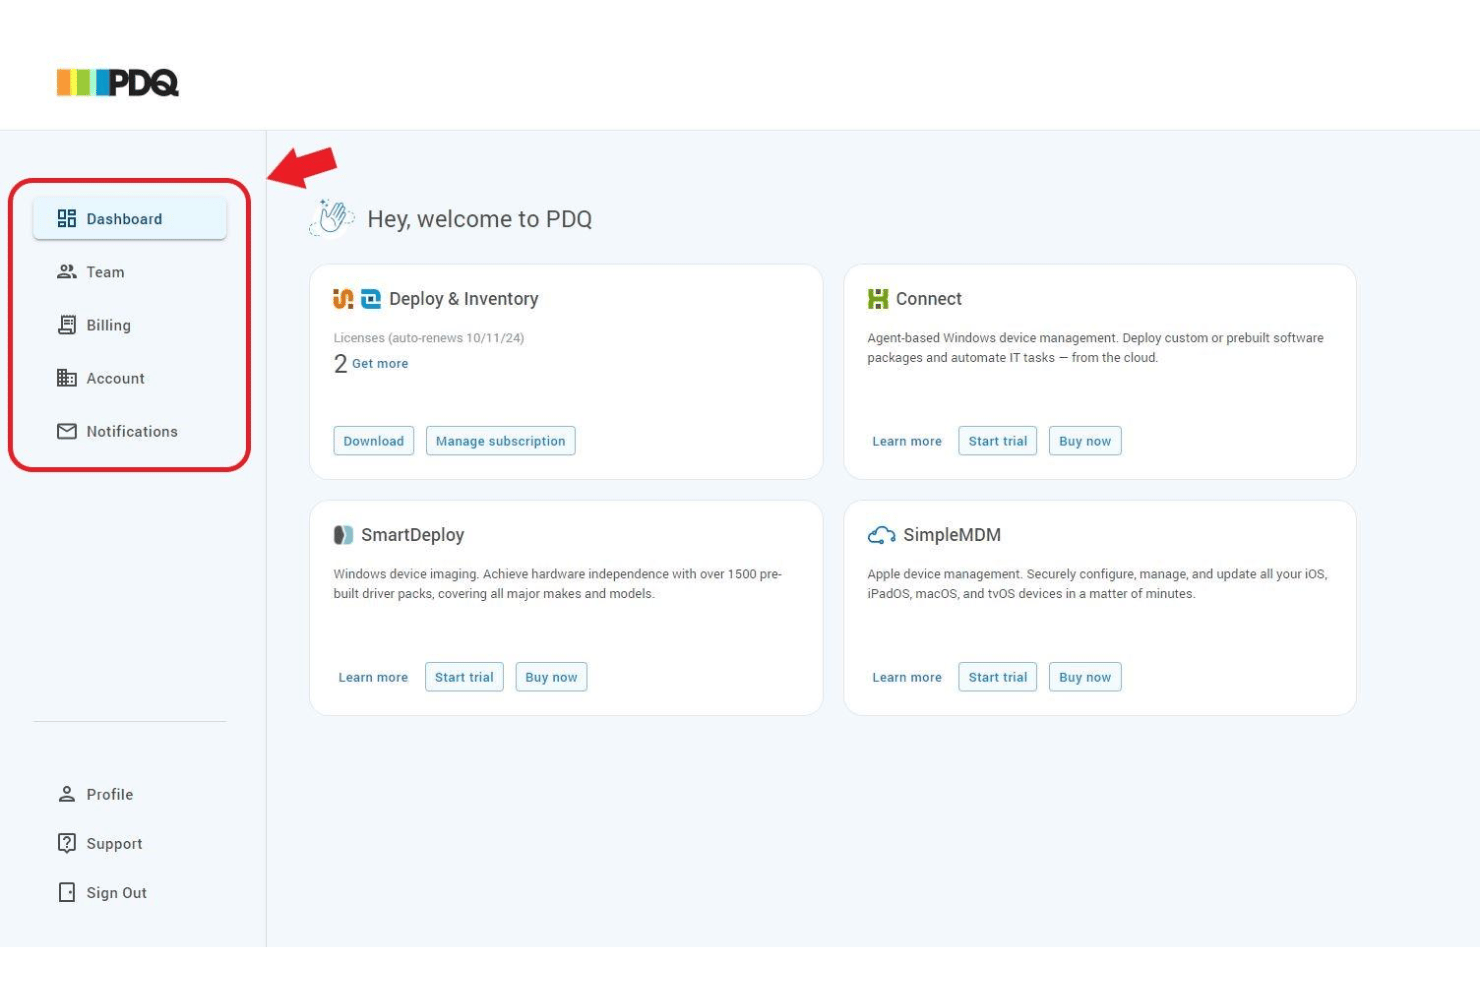Click the Account building icon
This screenshot has width=1480, height=987.
click(x=67, y=378)
